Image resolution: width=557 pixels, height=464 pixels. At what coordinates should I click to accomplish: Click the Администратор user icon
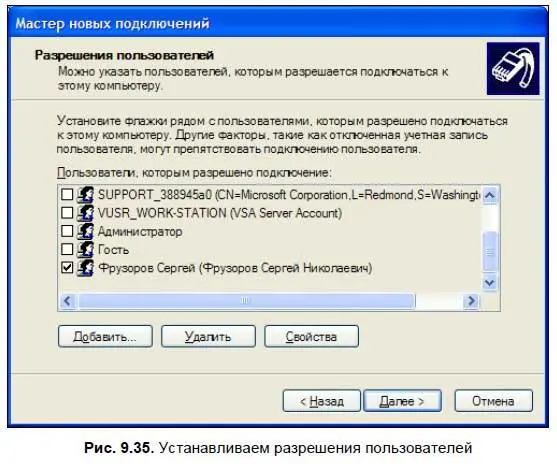click(x=86, y=231)
